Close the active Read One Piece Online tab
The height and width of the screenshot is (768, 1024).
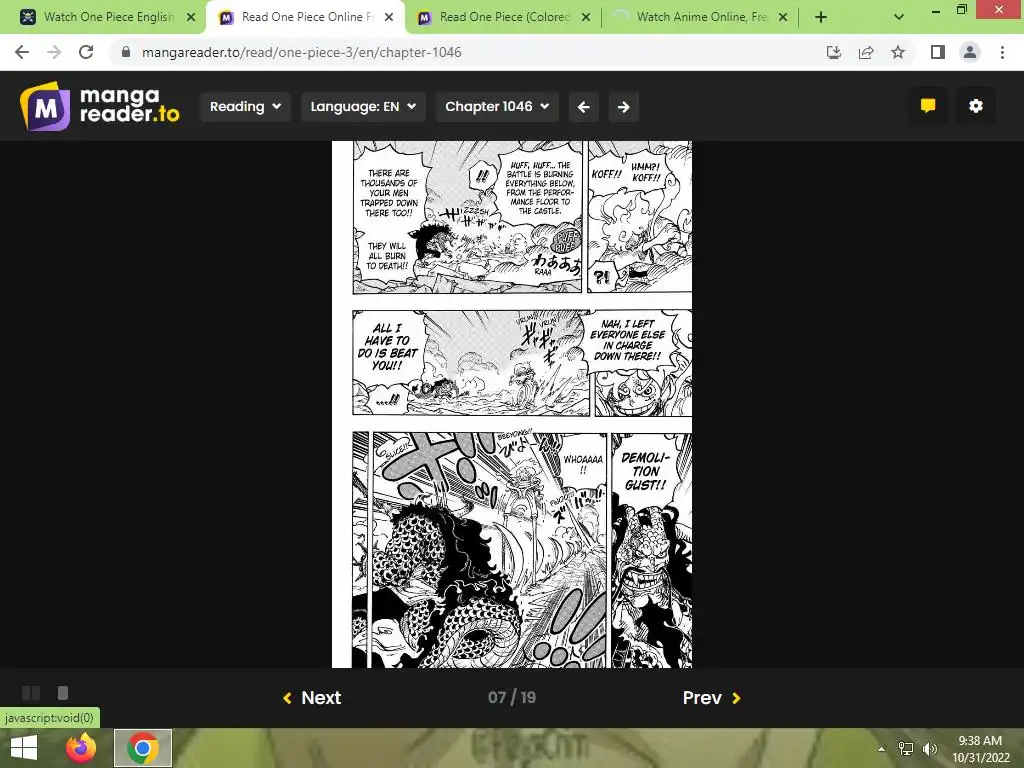coord(389,17)
